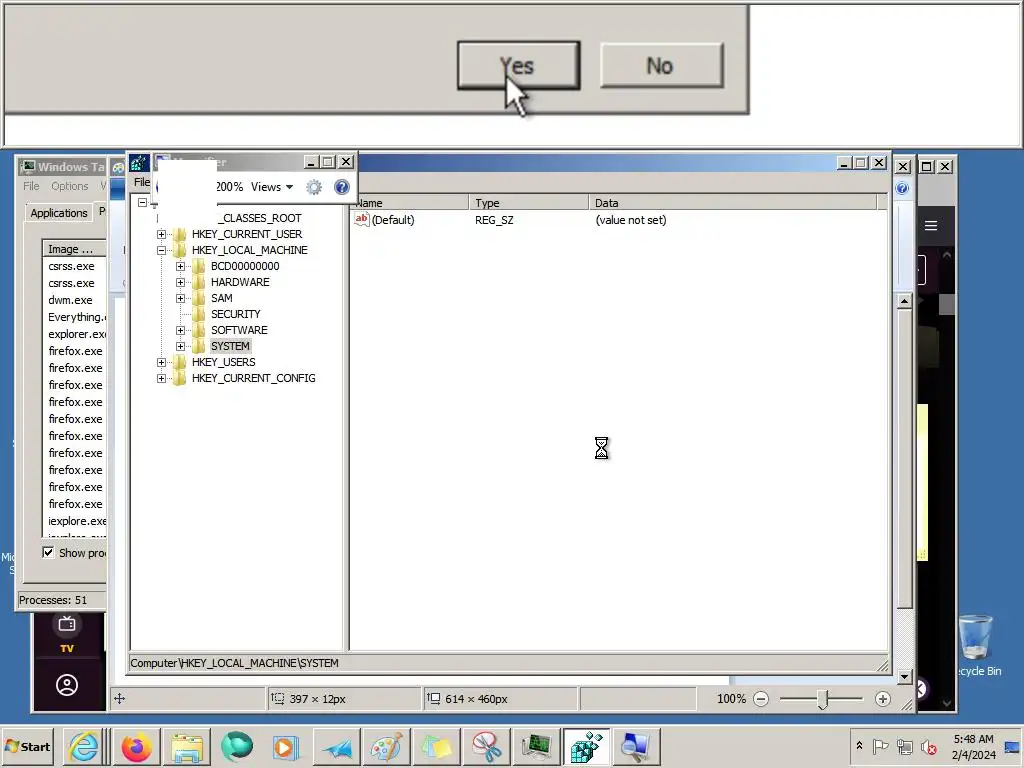The width and height of the screenshot is (1024, 768).
Task: Select HKEY_CURRENT_USER in registry tree
Action: [x=247, y=234]
